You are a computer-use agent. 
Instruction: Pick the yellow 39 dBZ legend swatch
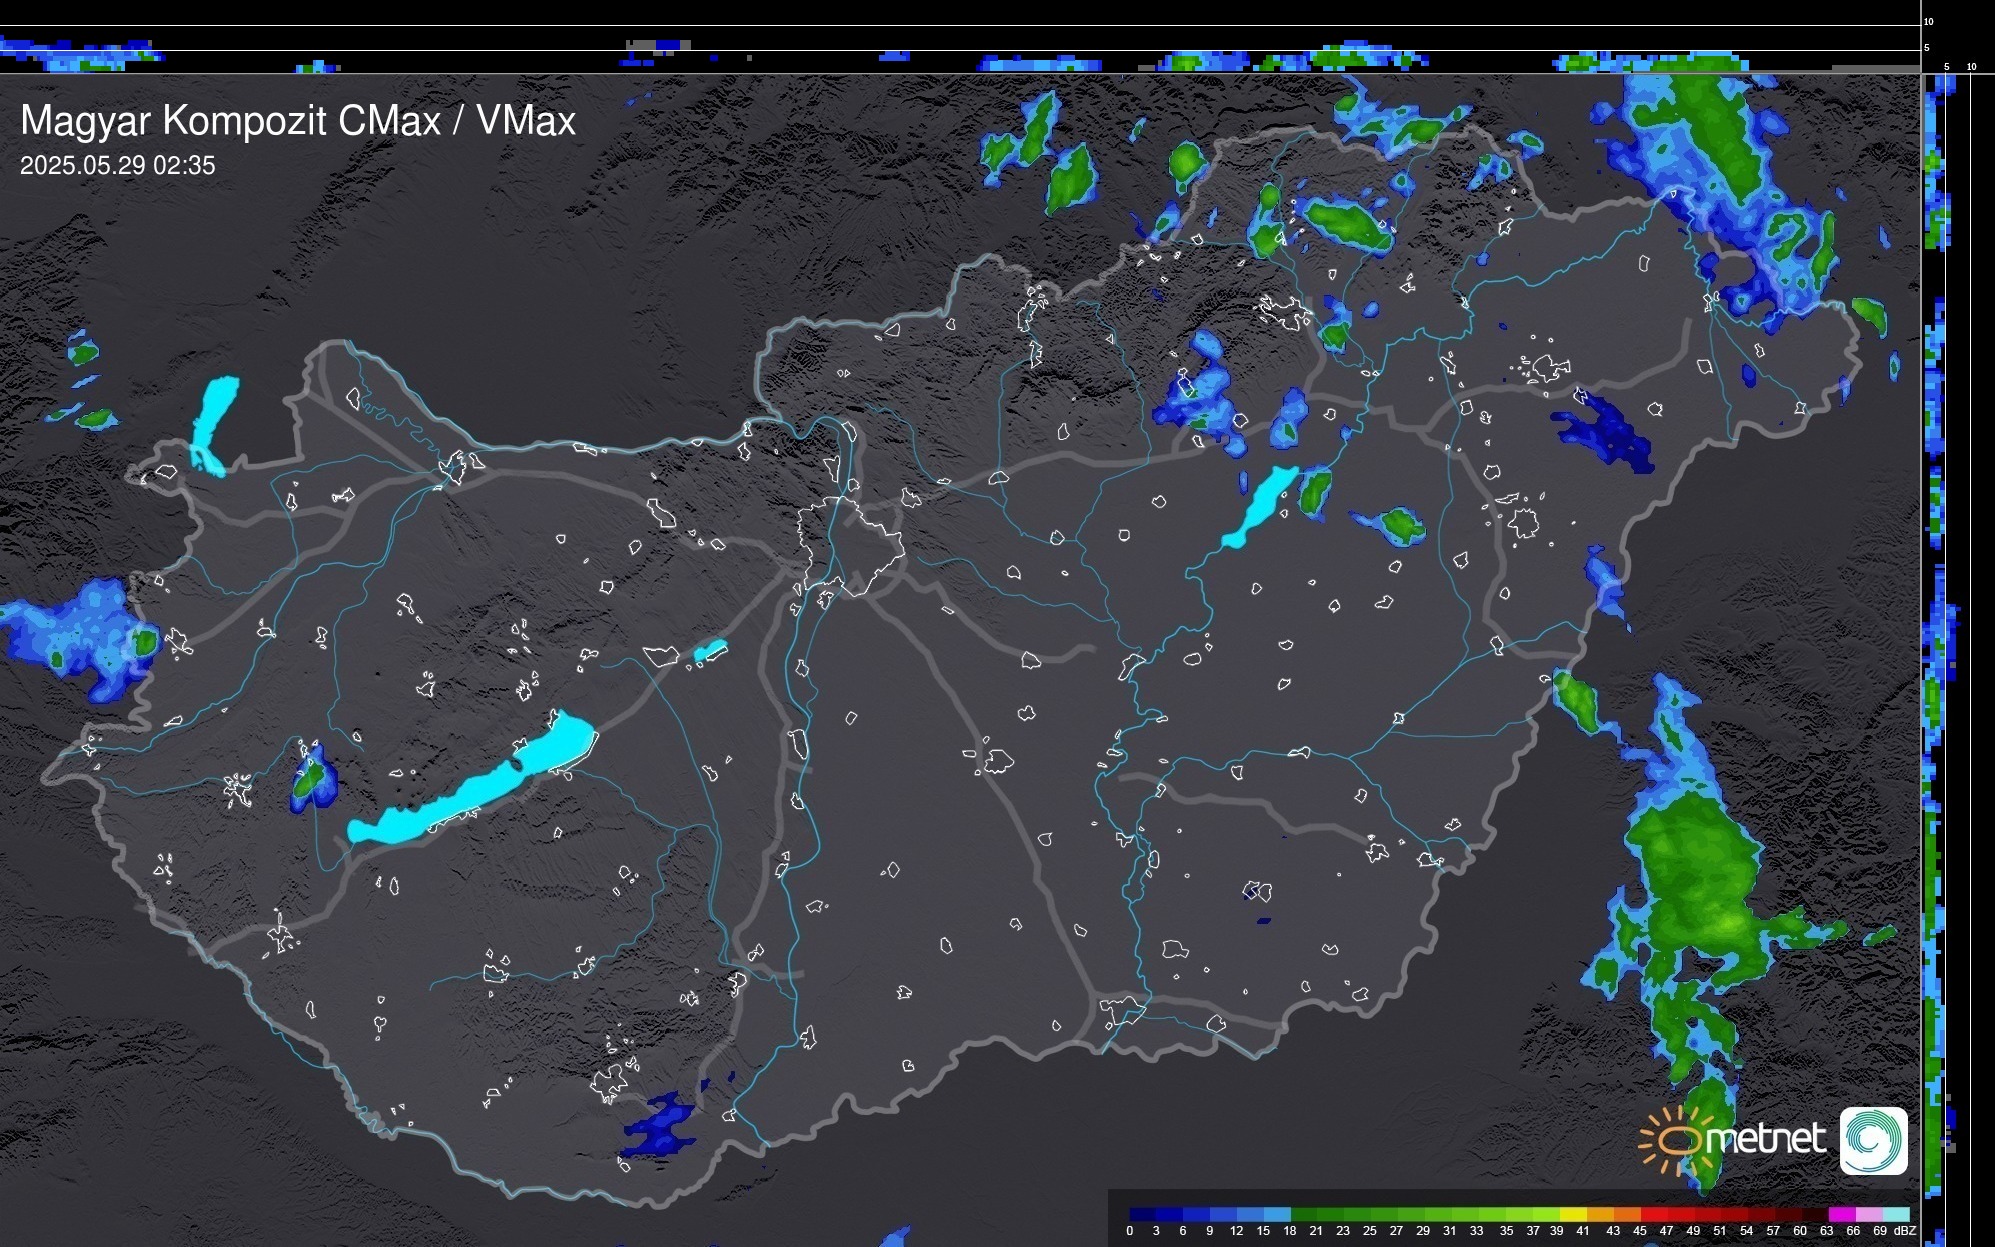tap(1572, 1214)
